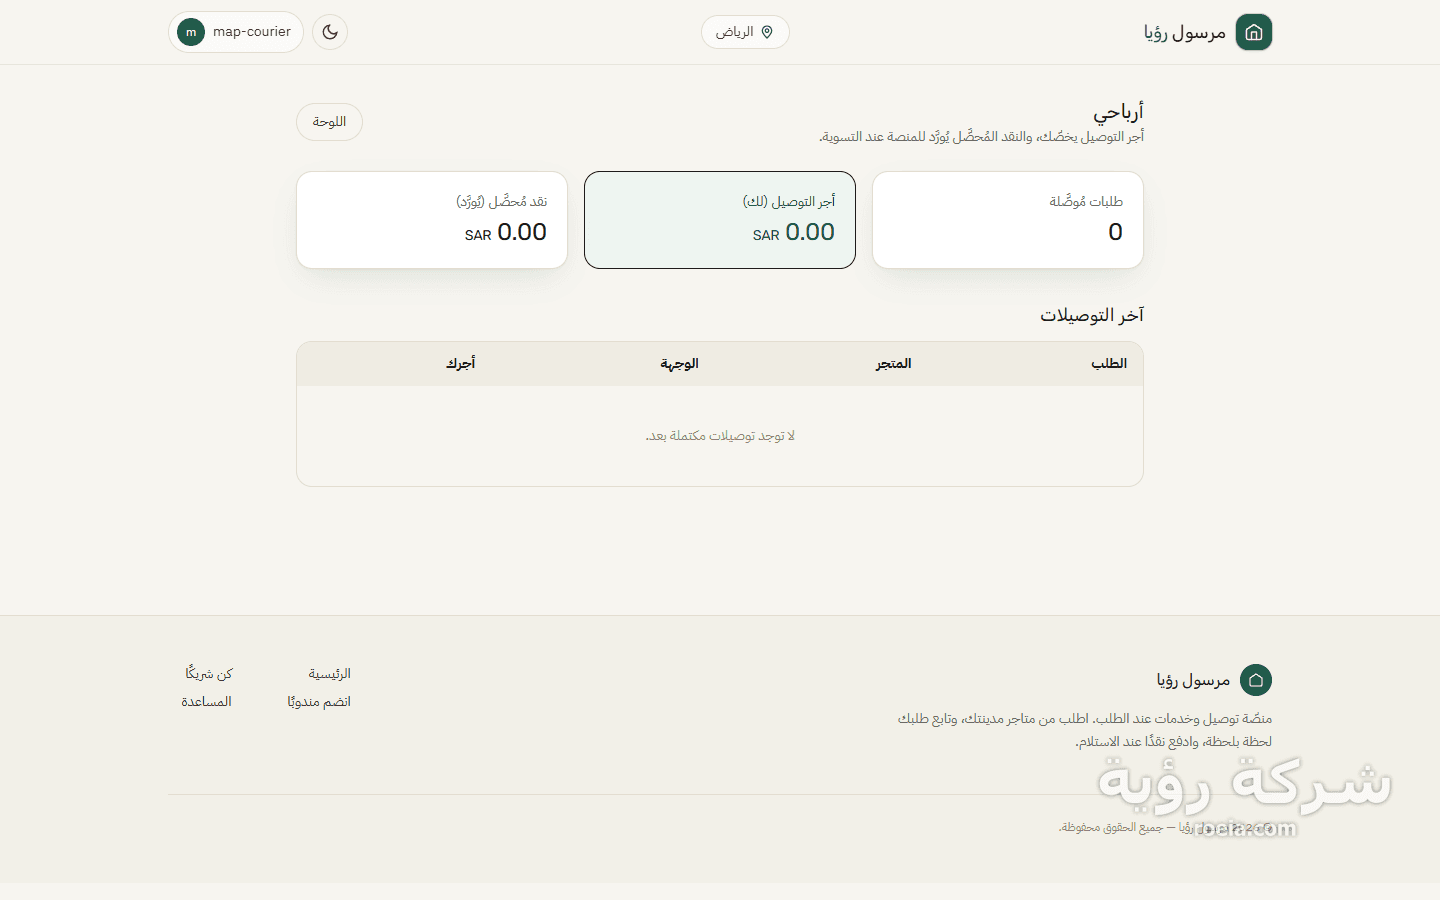Click the لا توجد توصيلات مكتملة بعد message

pos(720,436)
